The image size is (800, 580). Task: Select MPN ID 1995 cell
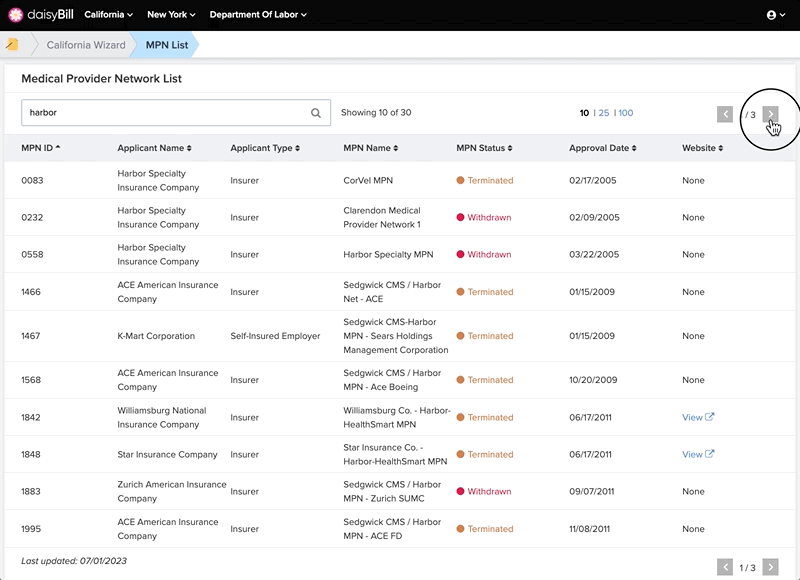(31, 528)
